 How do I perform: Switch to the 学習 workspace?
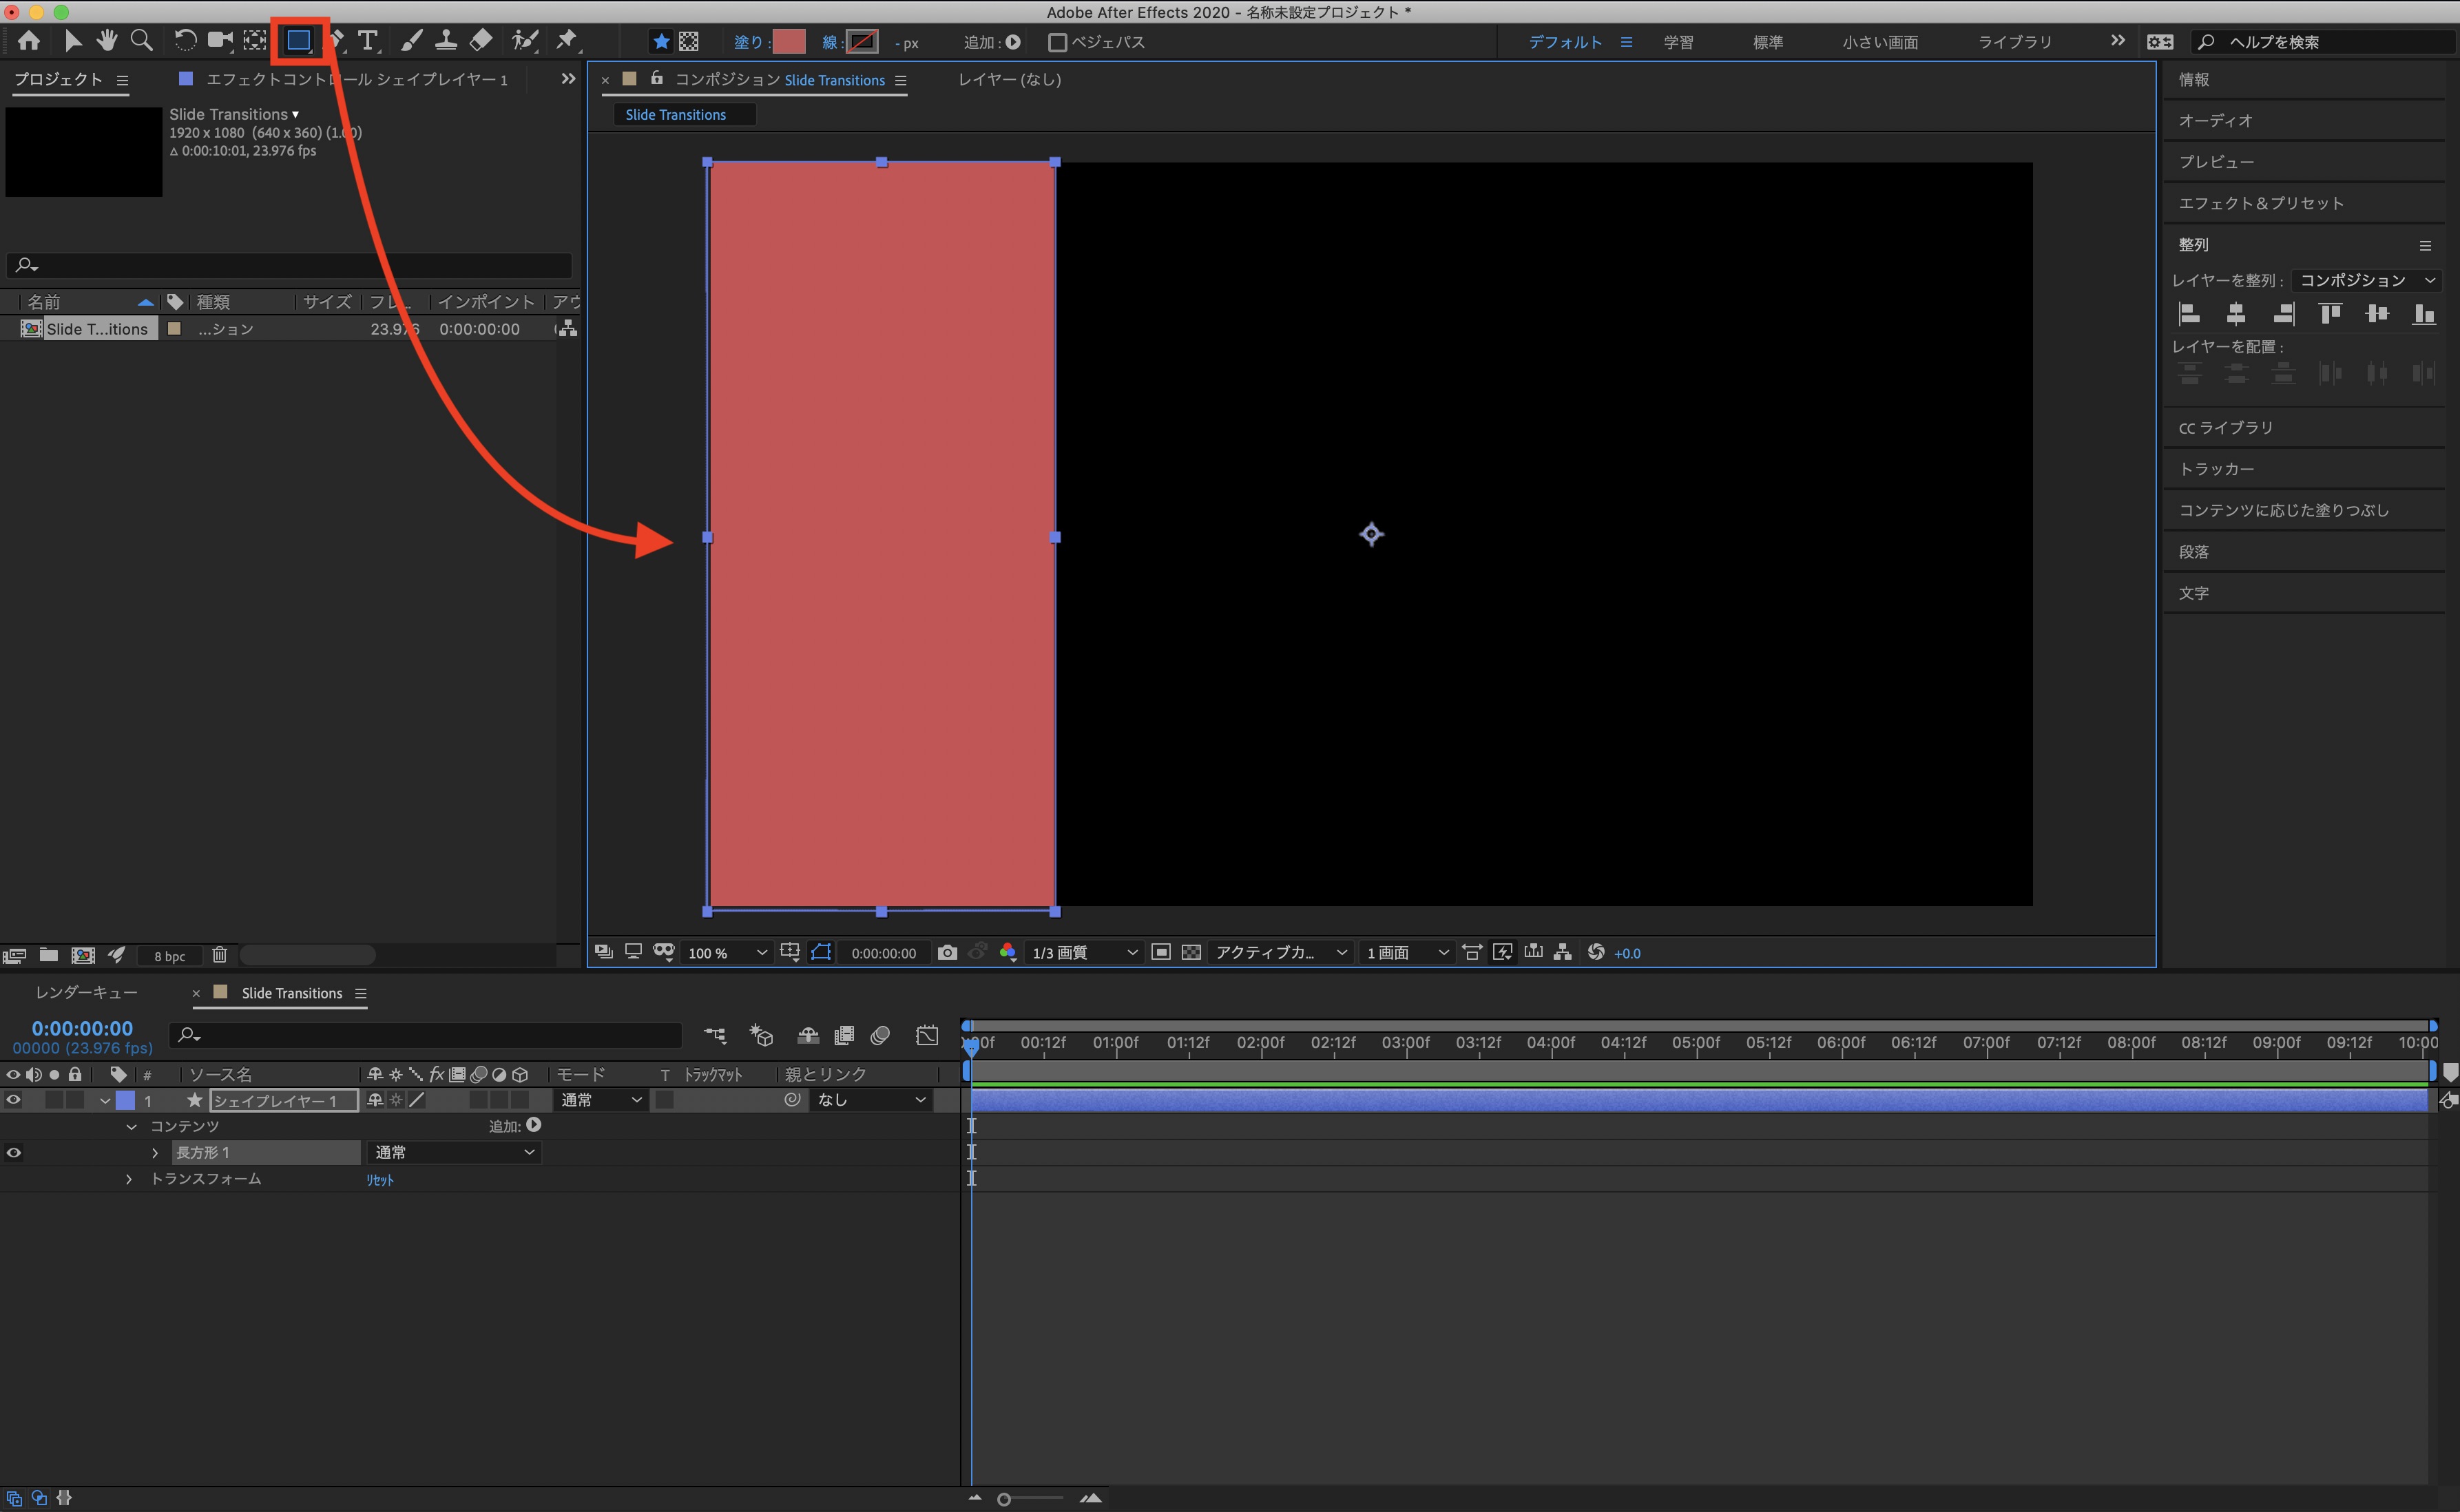(x=1678, y=42)
